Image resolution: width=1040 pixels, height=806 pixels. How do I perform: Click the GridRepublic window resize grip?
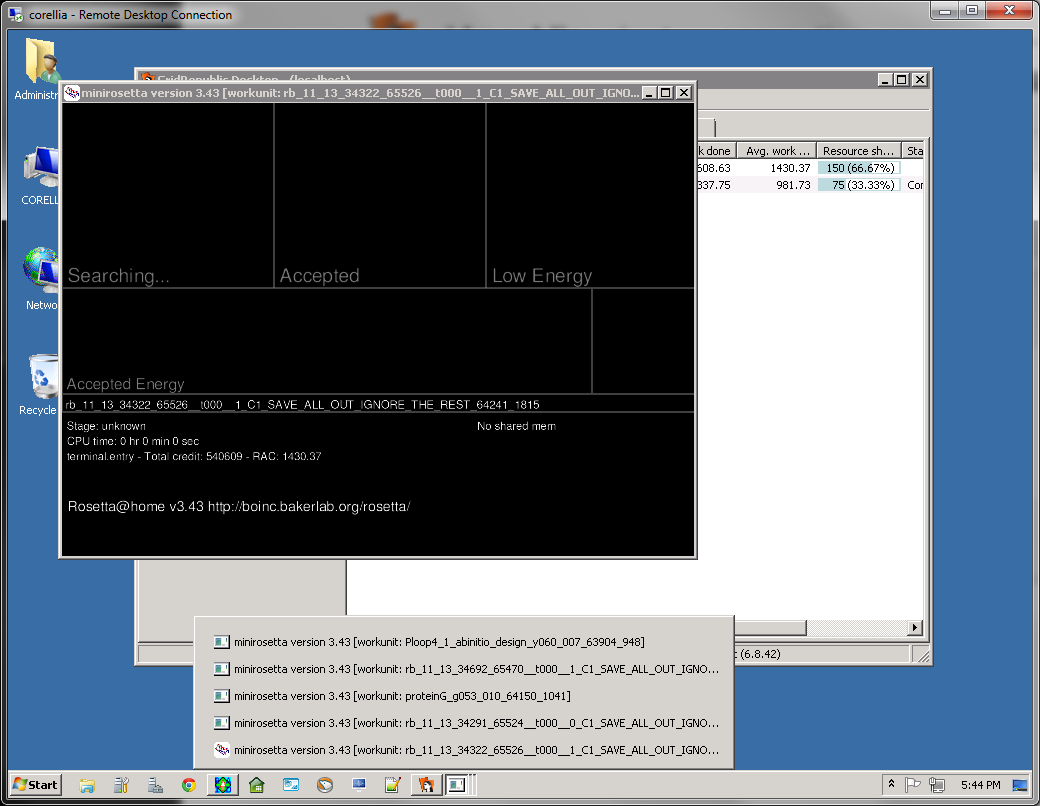click(923, 655)
